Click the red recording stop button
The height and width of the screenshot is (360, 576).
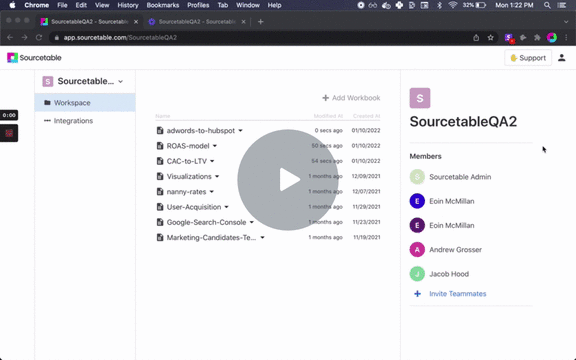[x=9, y=133]
